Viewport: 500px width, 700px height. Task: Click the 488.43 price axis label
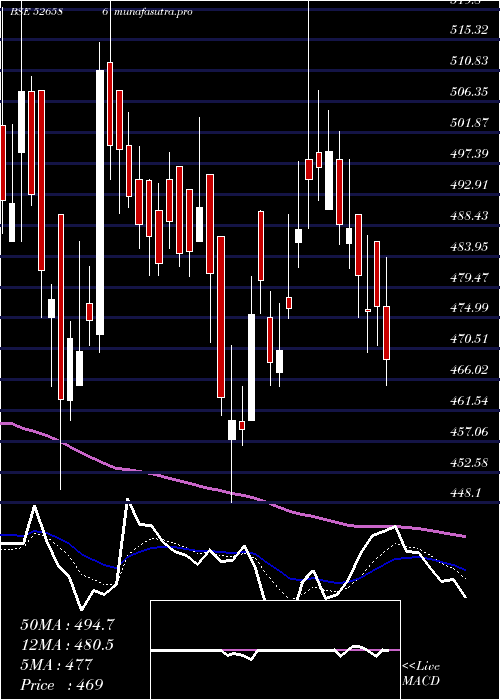(468, 216)
